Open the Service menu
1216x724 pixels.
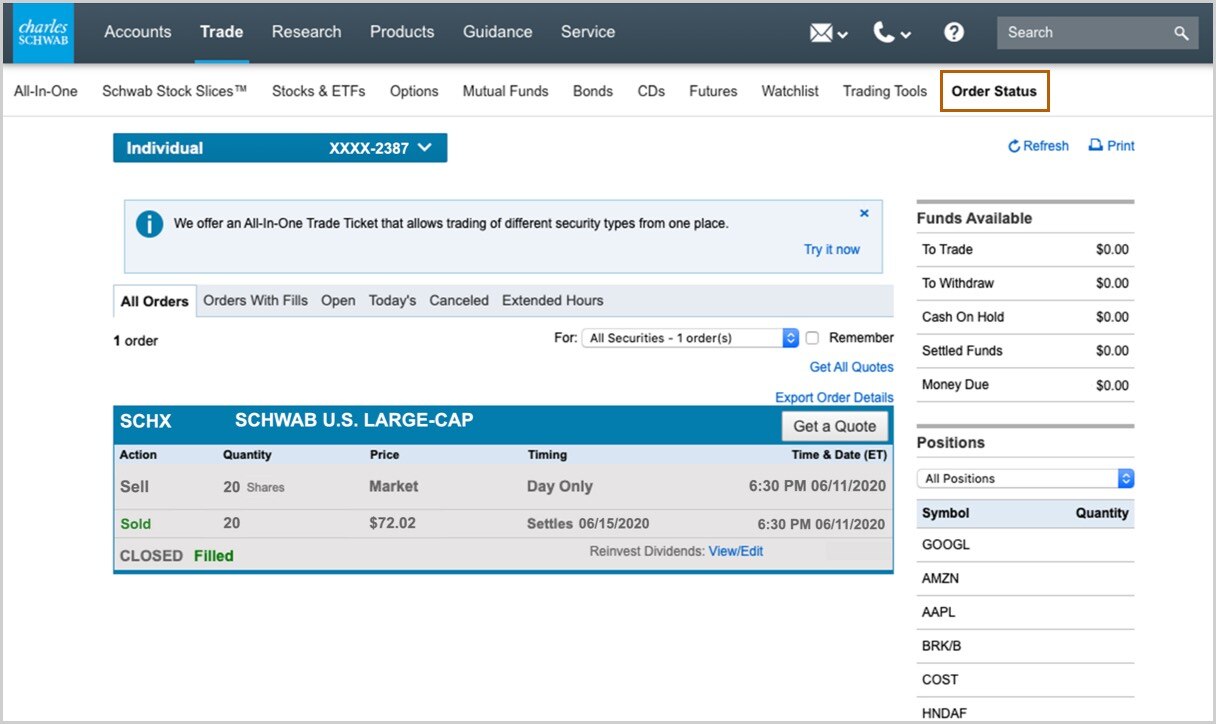click(x=588, y=32)
